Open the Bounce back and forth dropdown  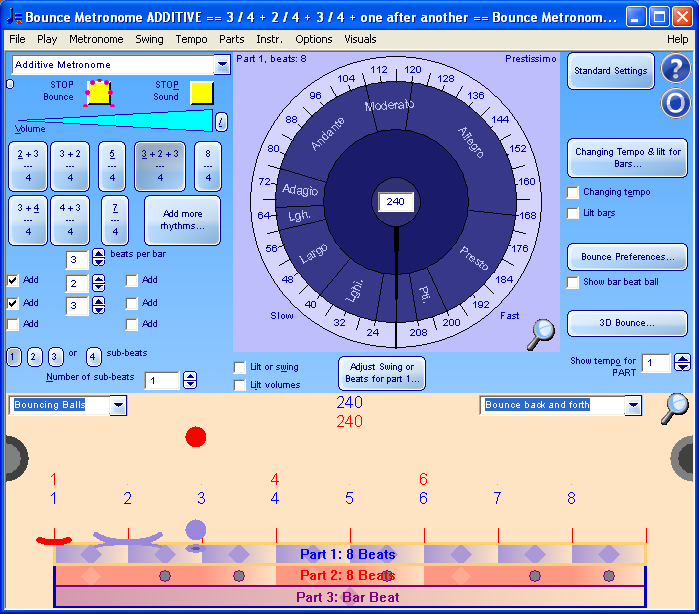(x=633, y=405)
